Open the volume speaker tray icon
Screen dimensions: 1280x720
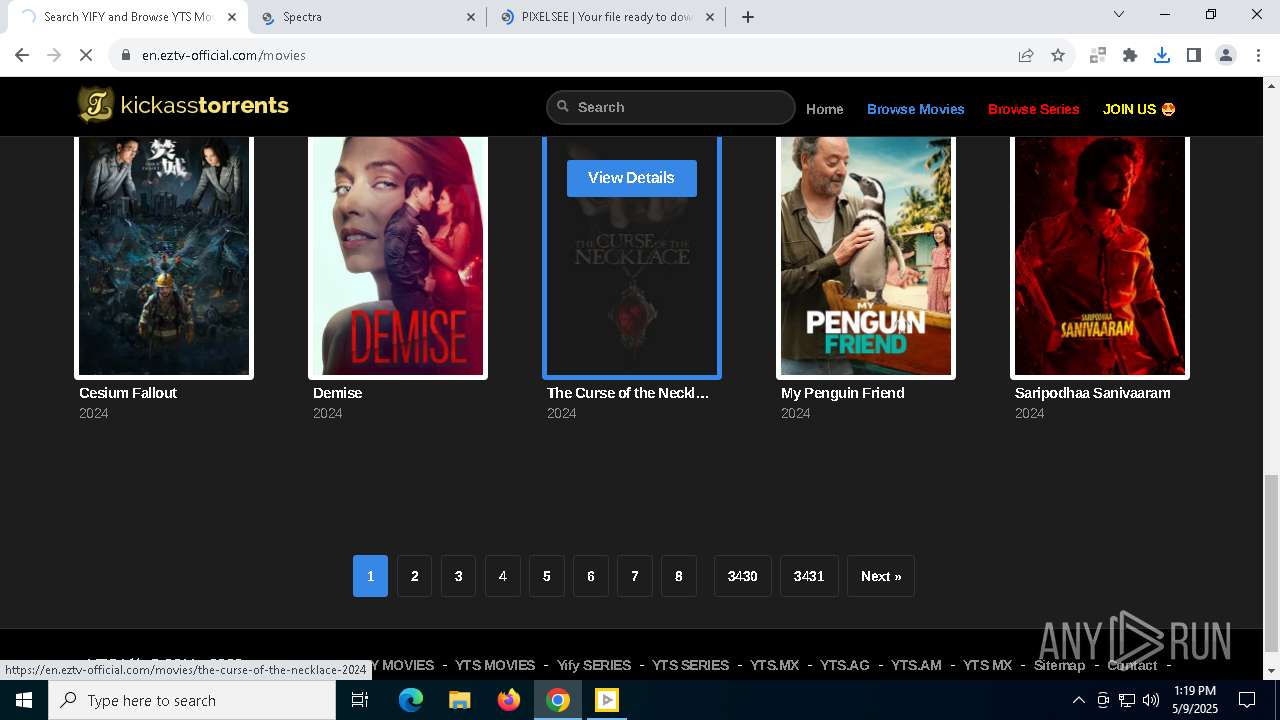1151,700
